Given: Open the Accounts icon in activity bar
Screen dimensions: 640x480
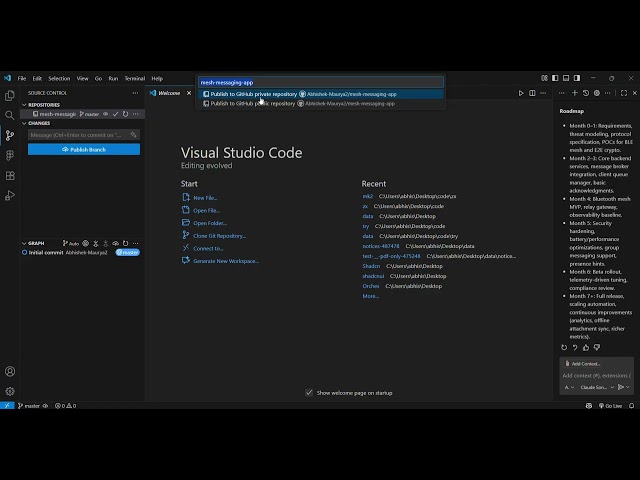Looking at the screenshot, I should click(10, 371).
